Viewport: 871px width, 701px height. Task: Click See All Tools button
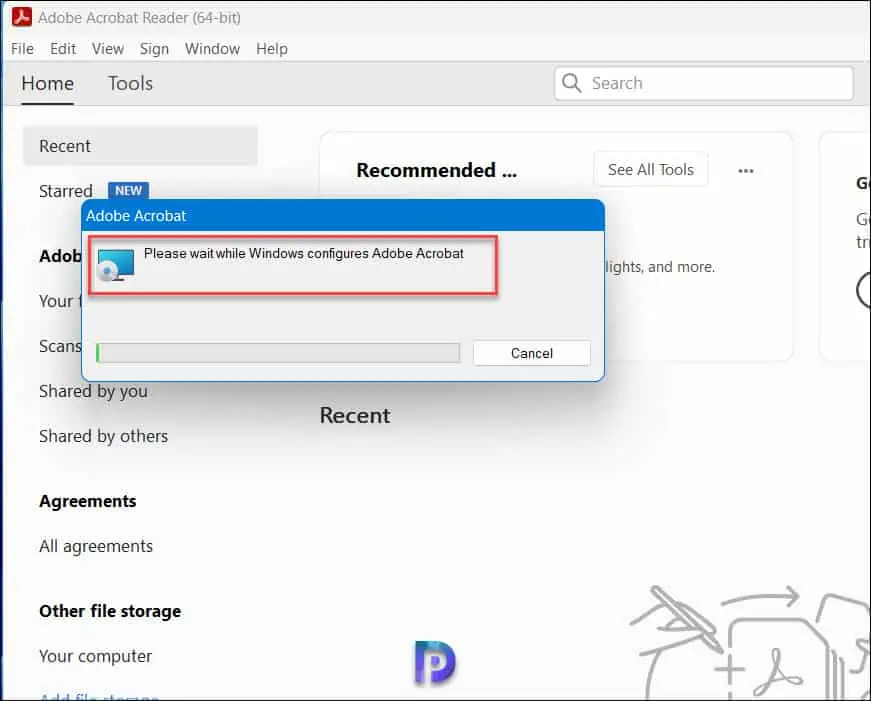click(650, 169)
